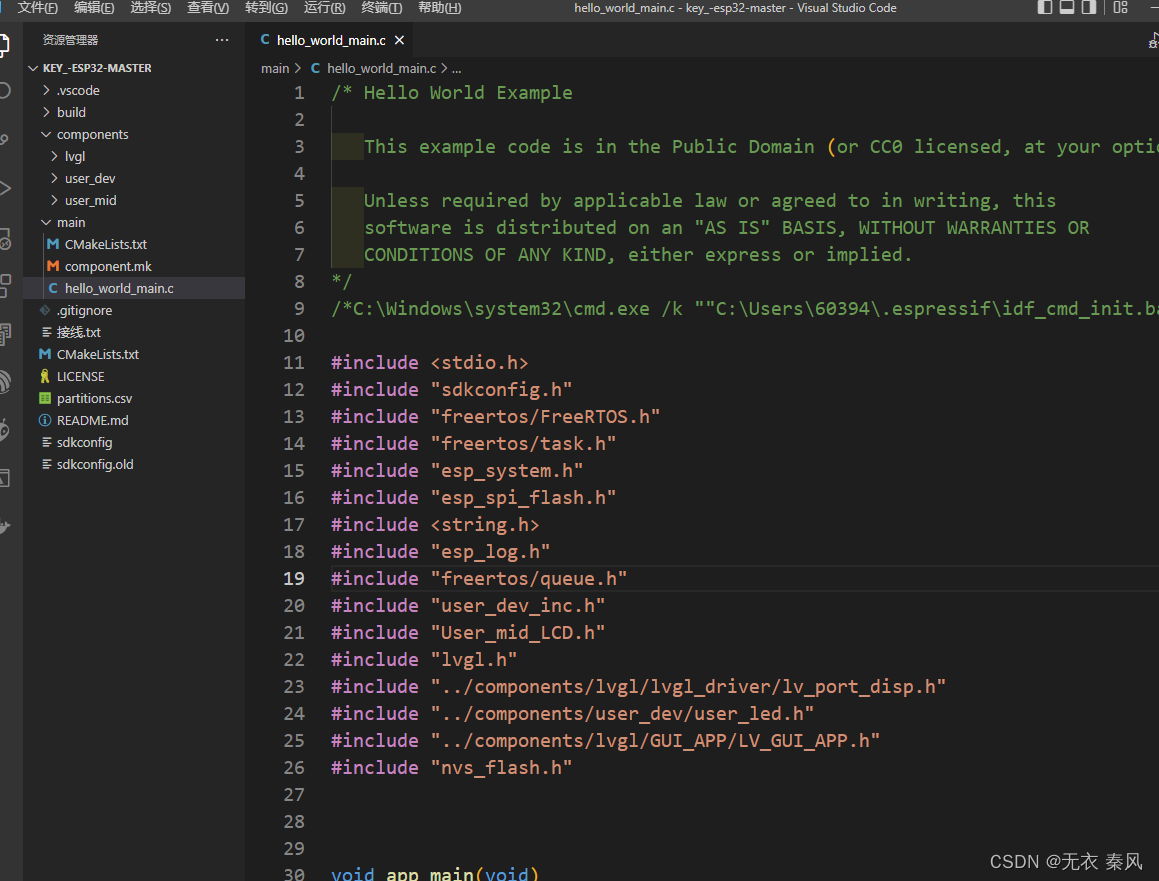The image size is (1159, 881).
Task: Open 查看(V) menu
Action: (208, 7)
